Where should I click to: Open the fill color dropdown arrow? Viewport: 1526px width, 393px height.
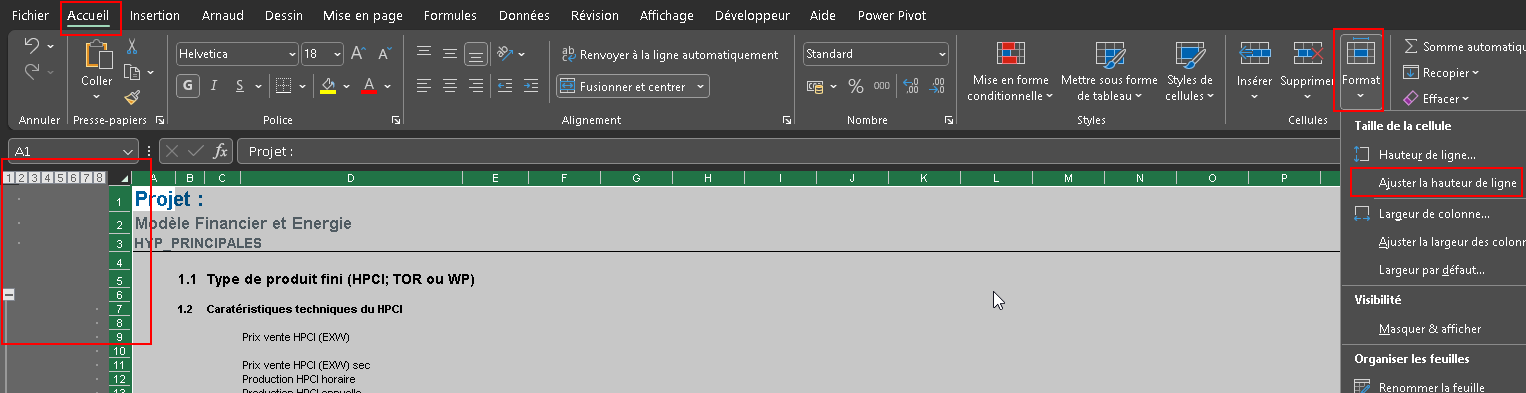point(345,86)
